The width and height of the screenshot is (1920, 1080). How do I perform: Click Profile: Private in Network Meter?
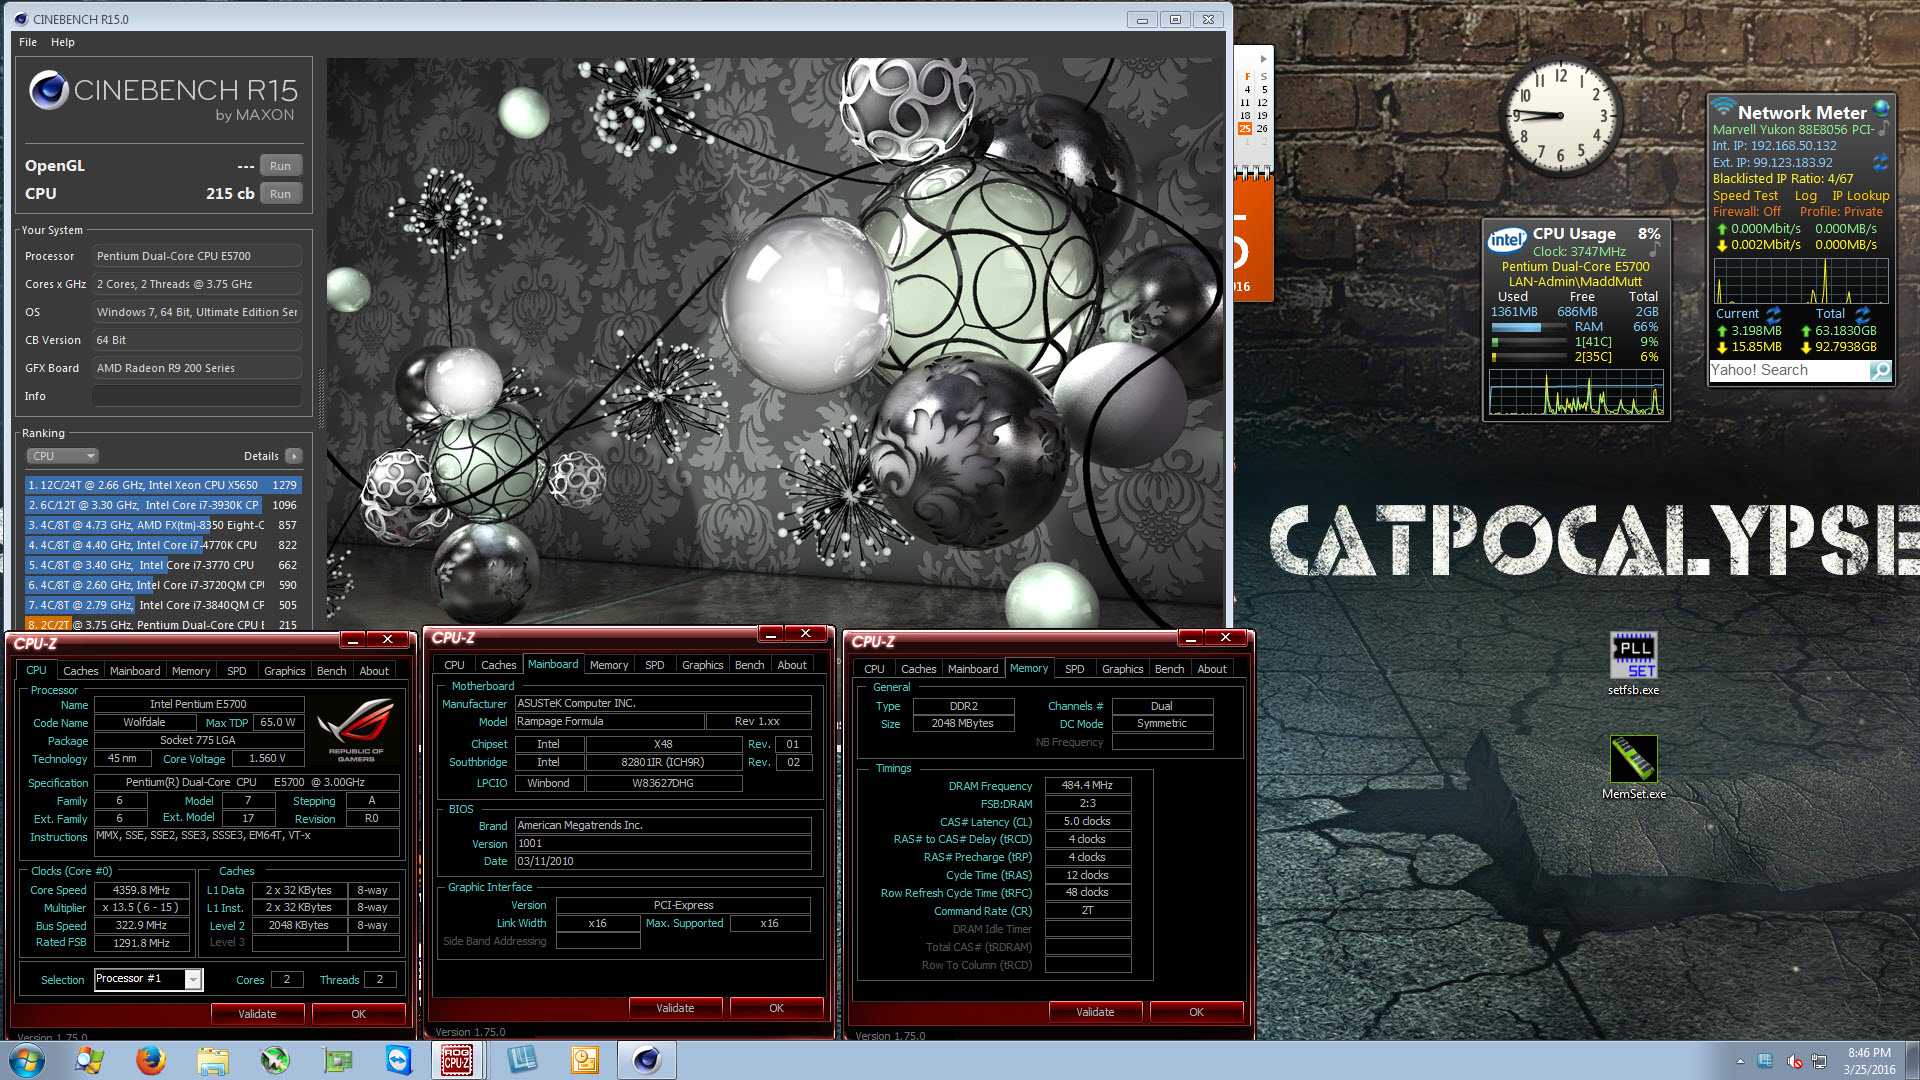click(x=1841, y=212)
